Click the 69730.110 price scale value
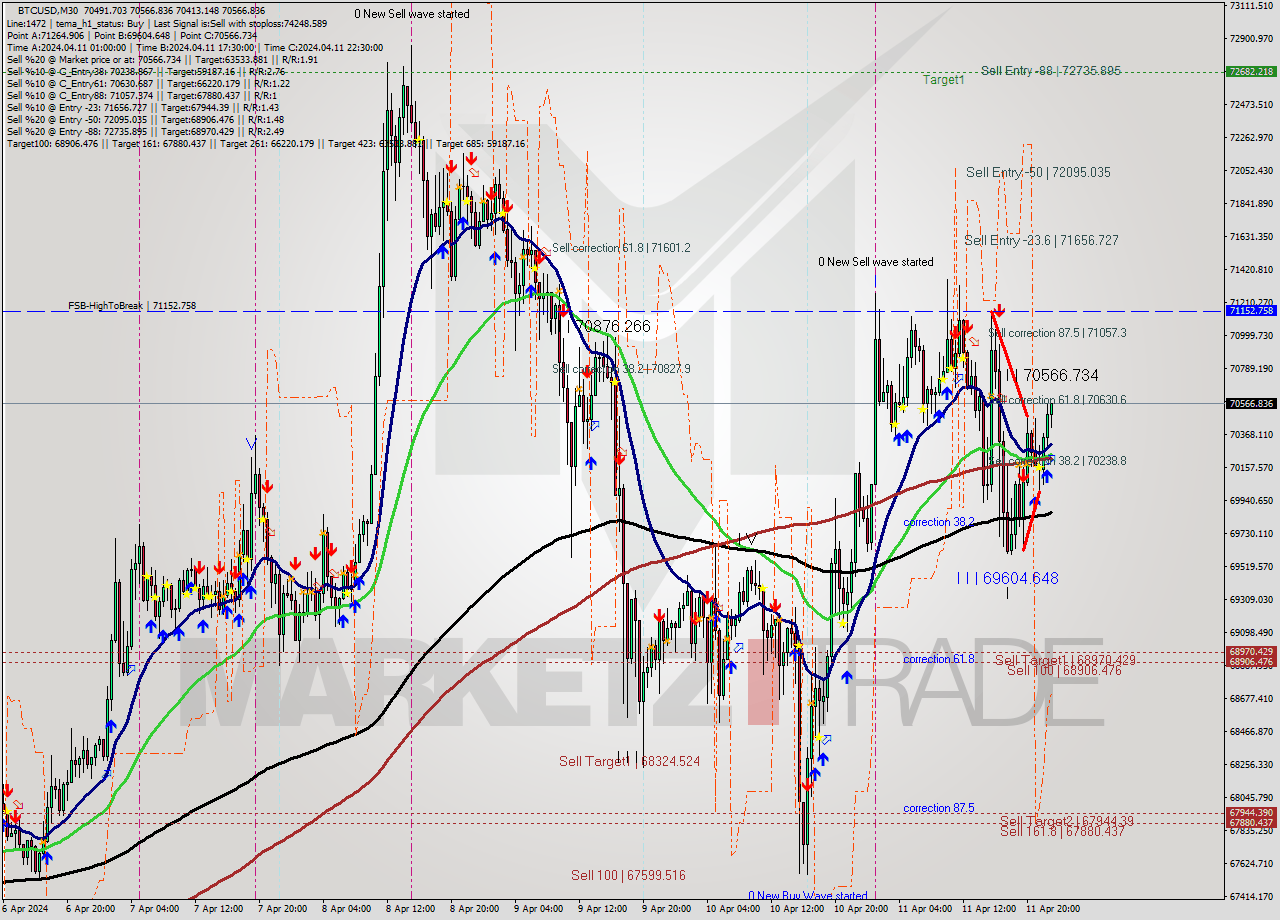 1251,533
